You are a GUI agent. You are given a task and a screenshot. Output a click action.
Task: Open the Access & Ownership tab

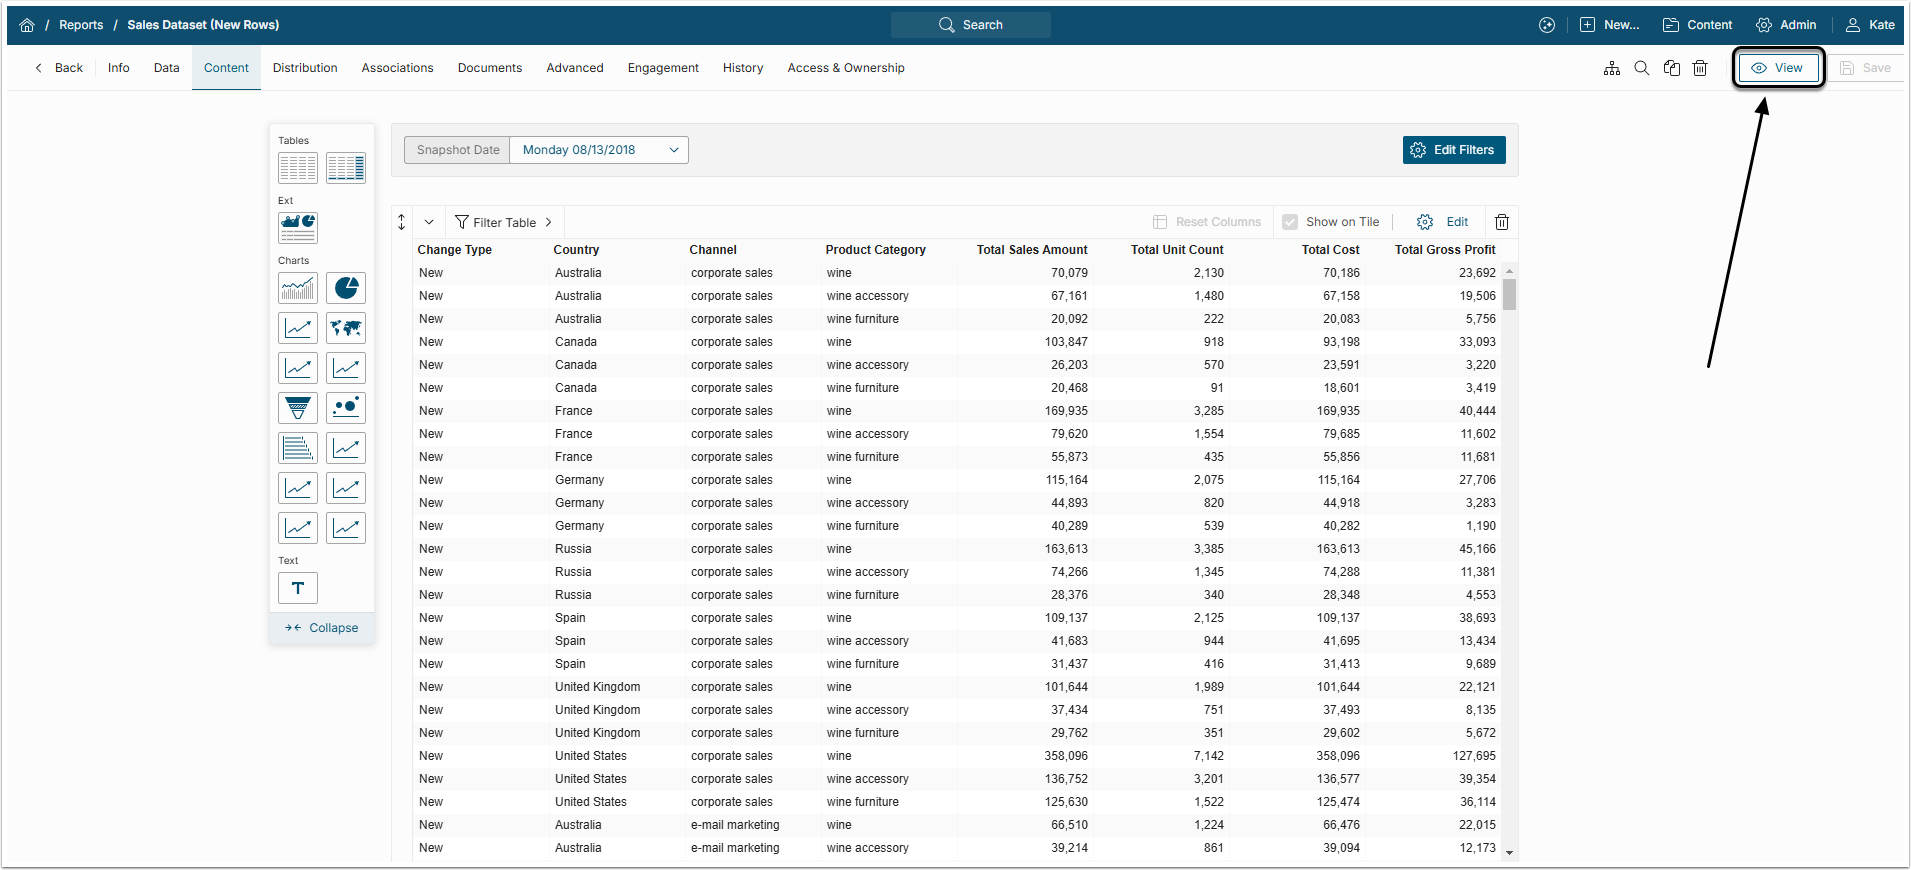click(x=845, y=68)
